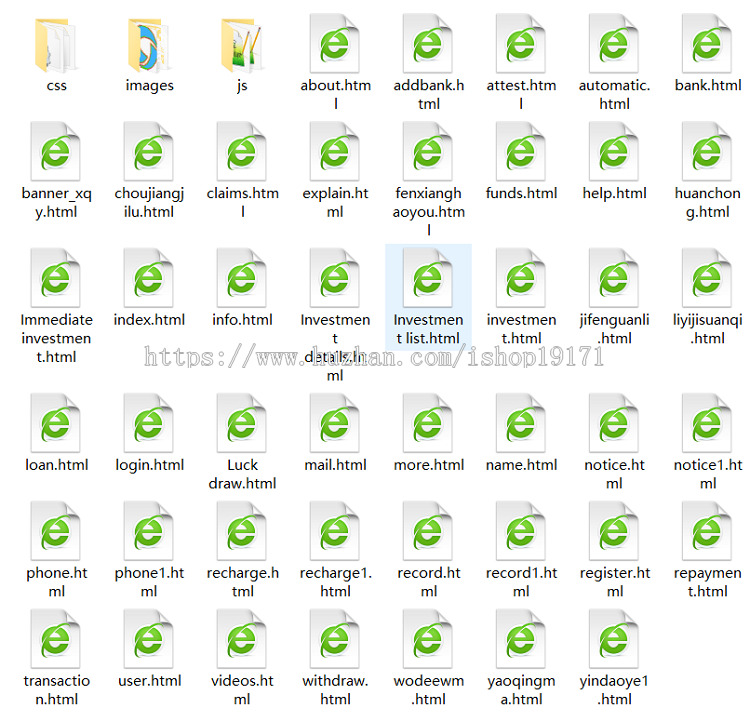Screen dimensions: 750x708
Task: Select the loan.html file icon
Action: click(55, 423)
